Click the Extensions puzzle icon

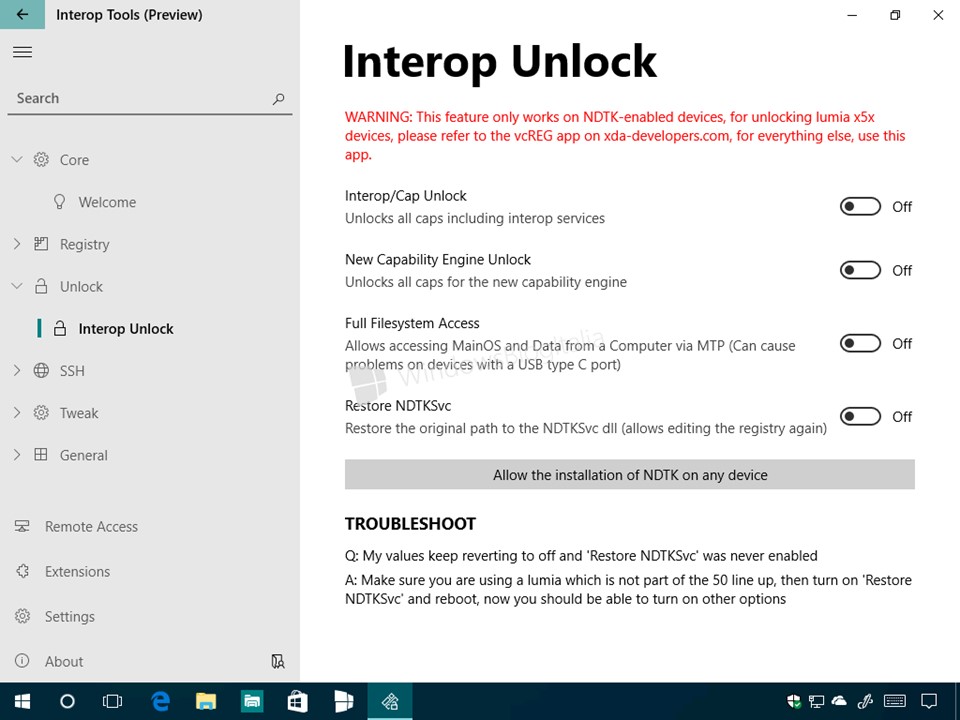23,571
